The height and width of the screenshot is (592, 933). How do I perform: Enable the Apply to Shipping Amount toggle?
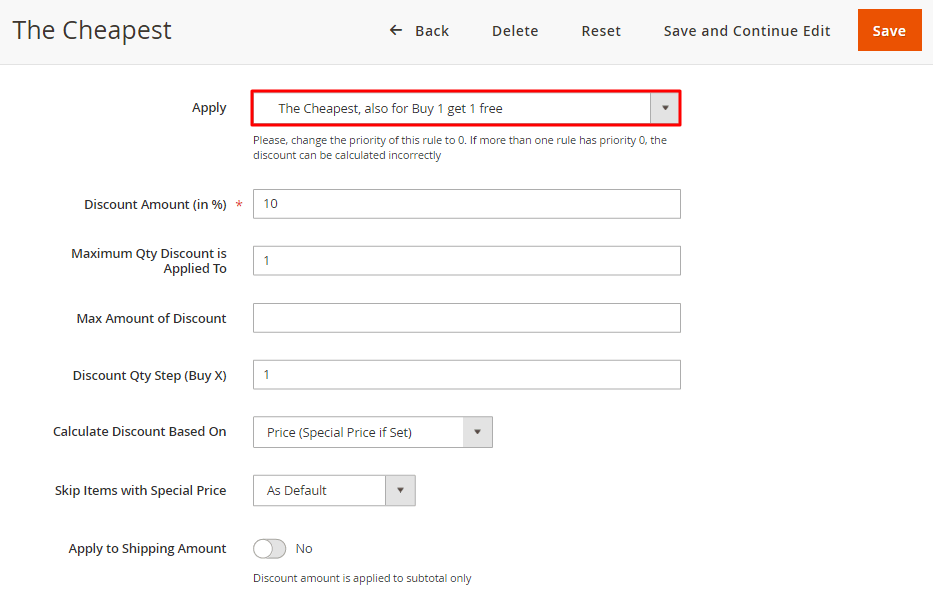pyautogui.click(x=269, y=549)
